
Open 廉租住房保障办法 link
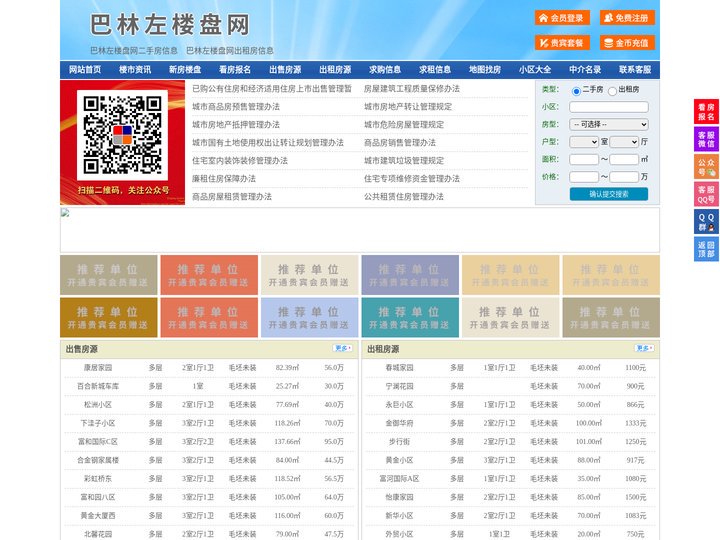(x=224, y=179)
